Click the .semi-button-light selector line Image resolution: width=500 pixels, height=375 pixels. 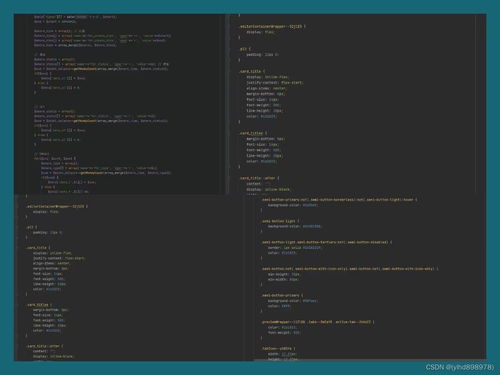280,221
